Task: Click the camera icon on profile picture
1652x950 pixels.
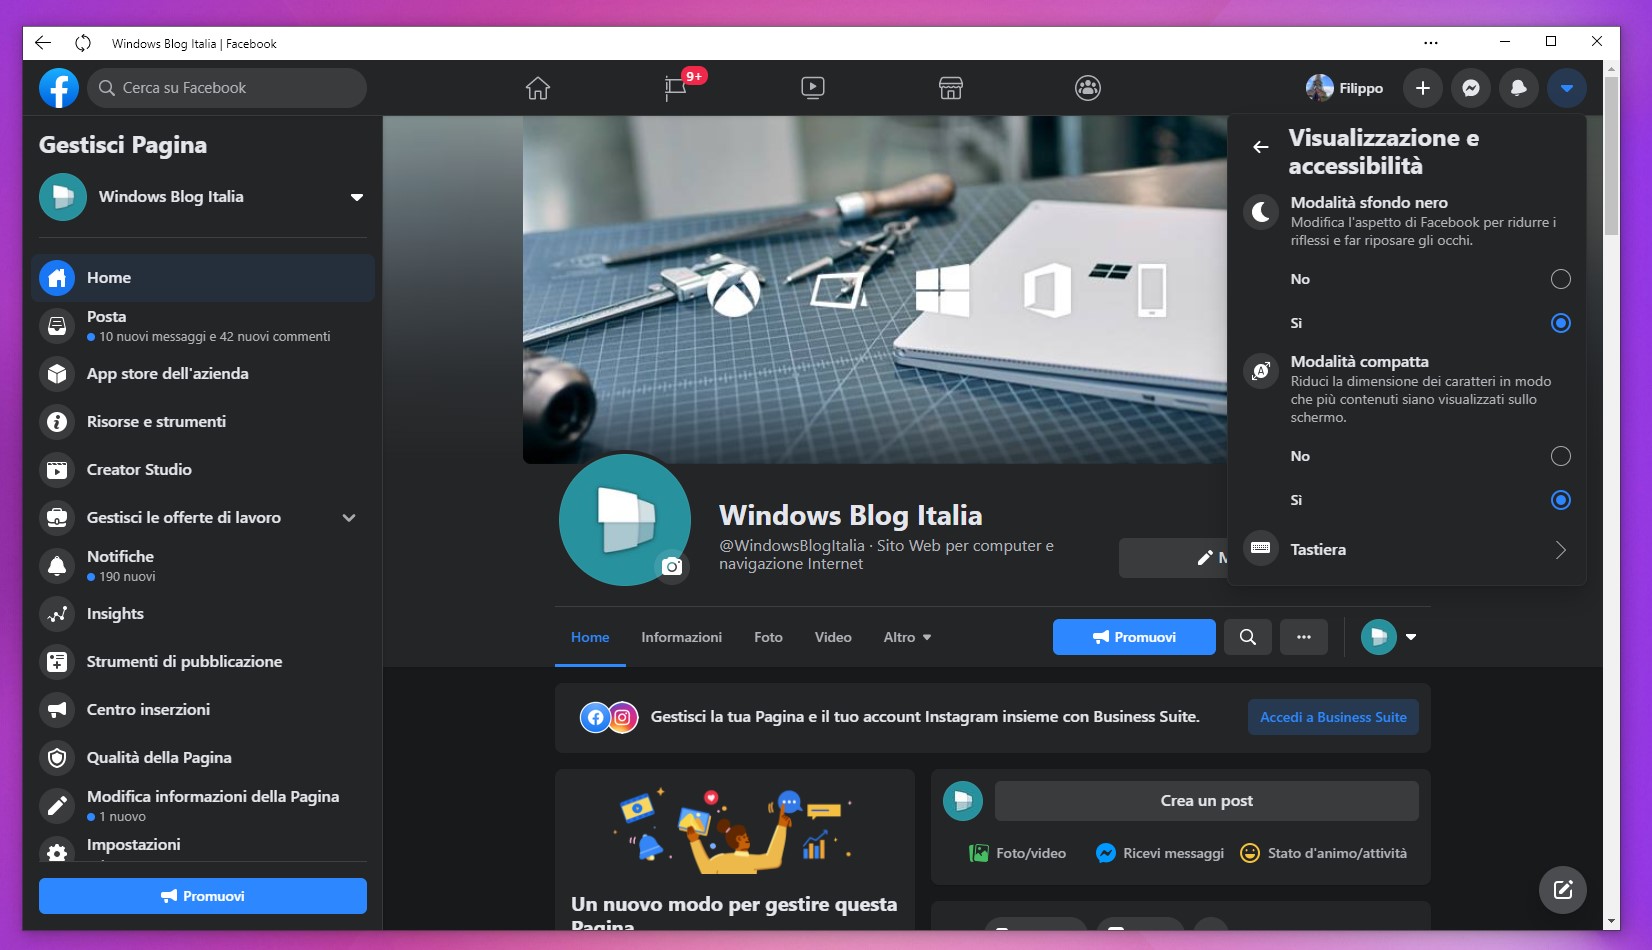Action: pyautogui.click(x=673, y=567)
